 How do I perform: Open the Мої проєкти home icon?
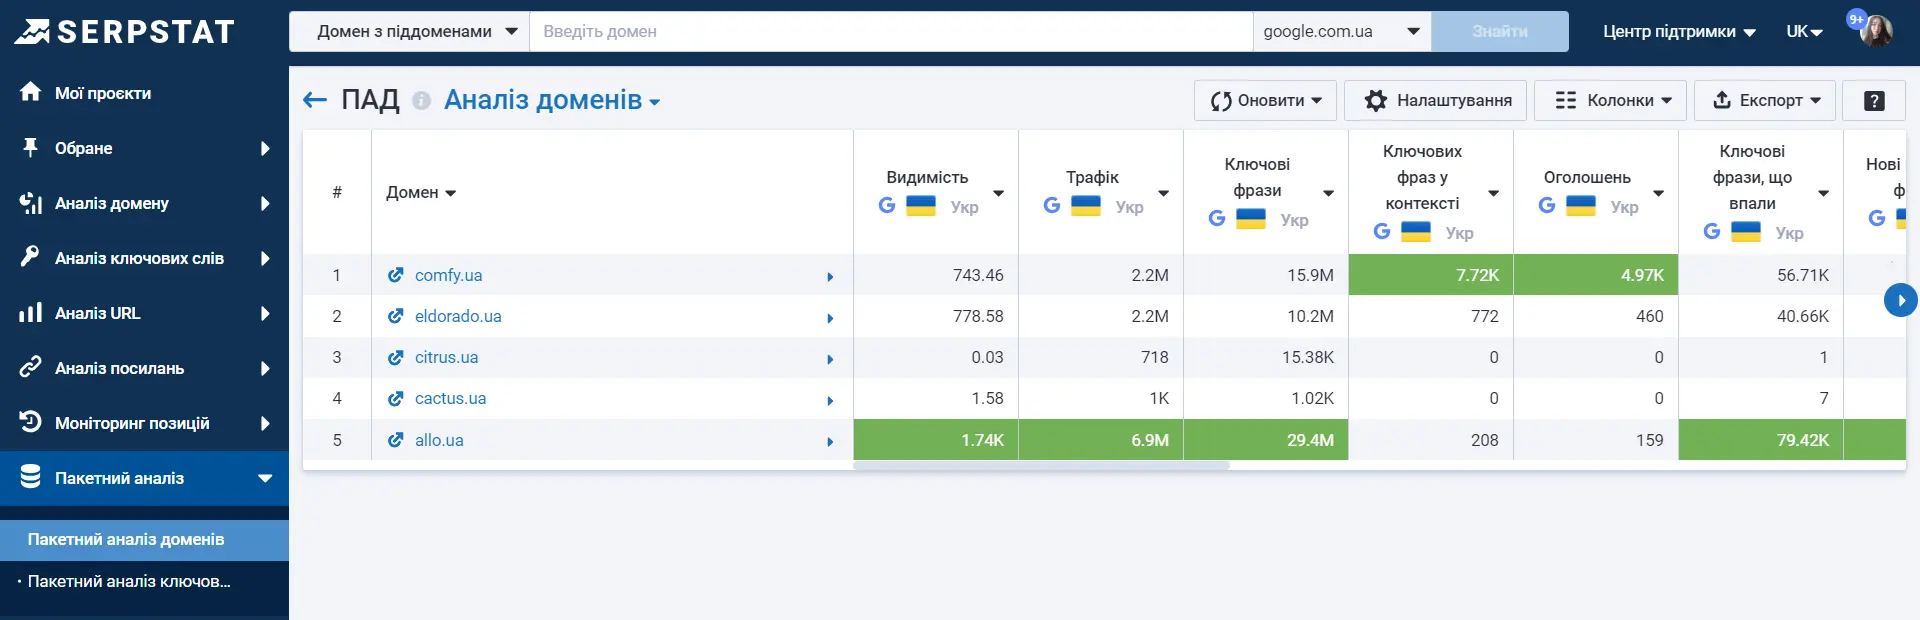31,92
